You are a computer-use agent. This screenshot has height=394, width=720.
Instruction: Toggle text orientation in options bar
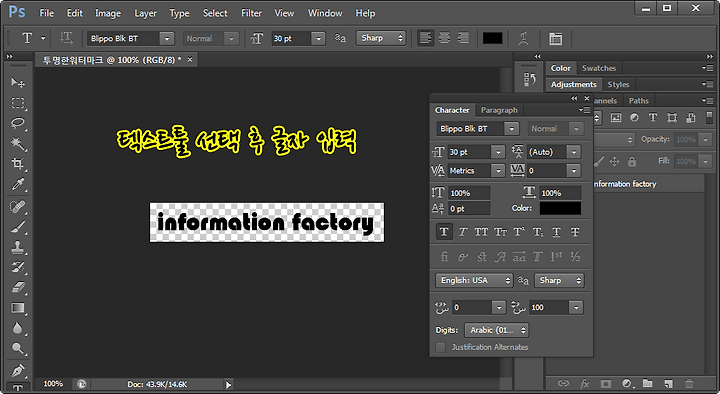(66, 38)
